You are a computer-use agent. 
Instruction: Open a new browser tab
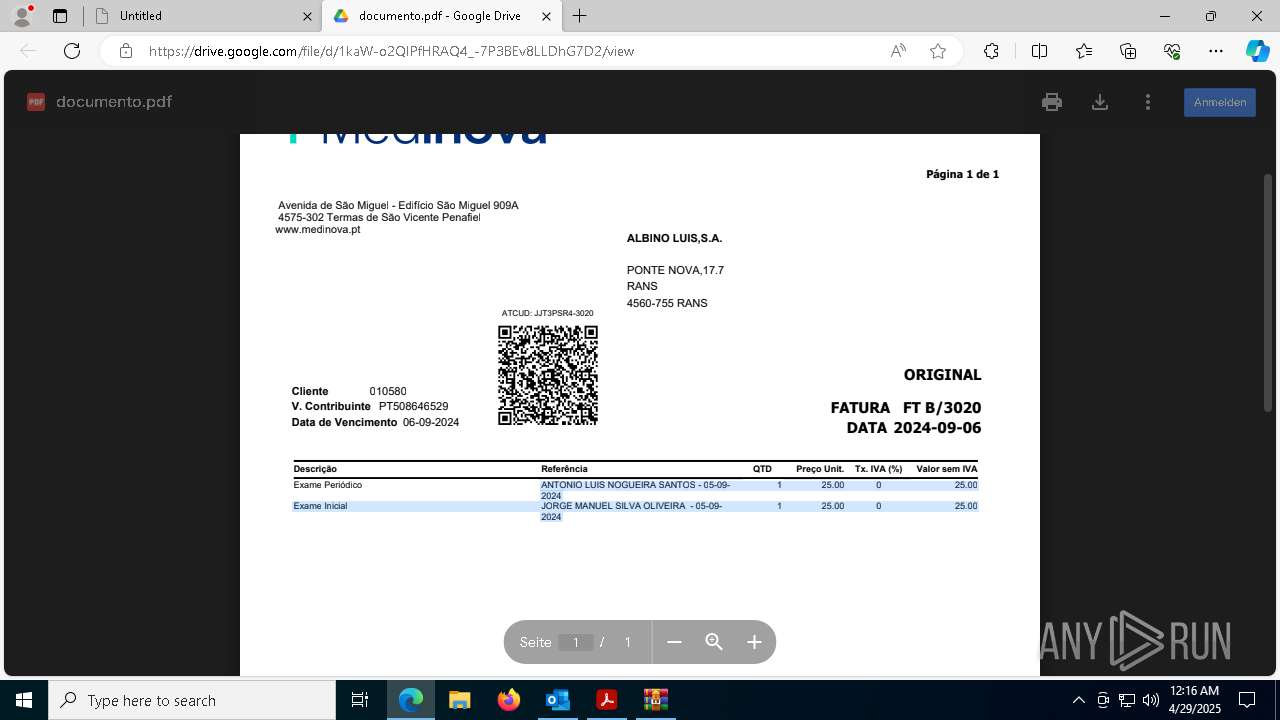click(x=580, y=16)
